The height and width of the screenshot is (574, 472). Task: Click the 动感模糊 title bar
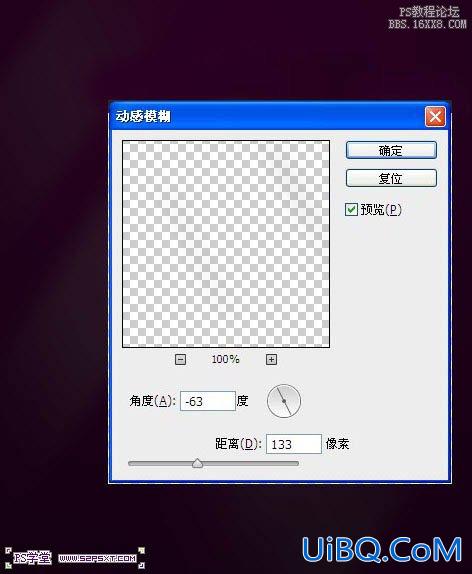tap(280, 116)
